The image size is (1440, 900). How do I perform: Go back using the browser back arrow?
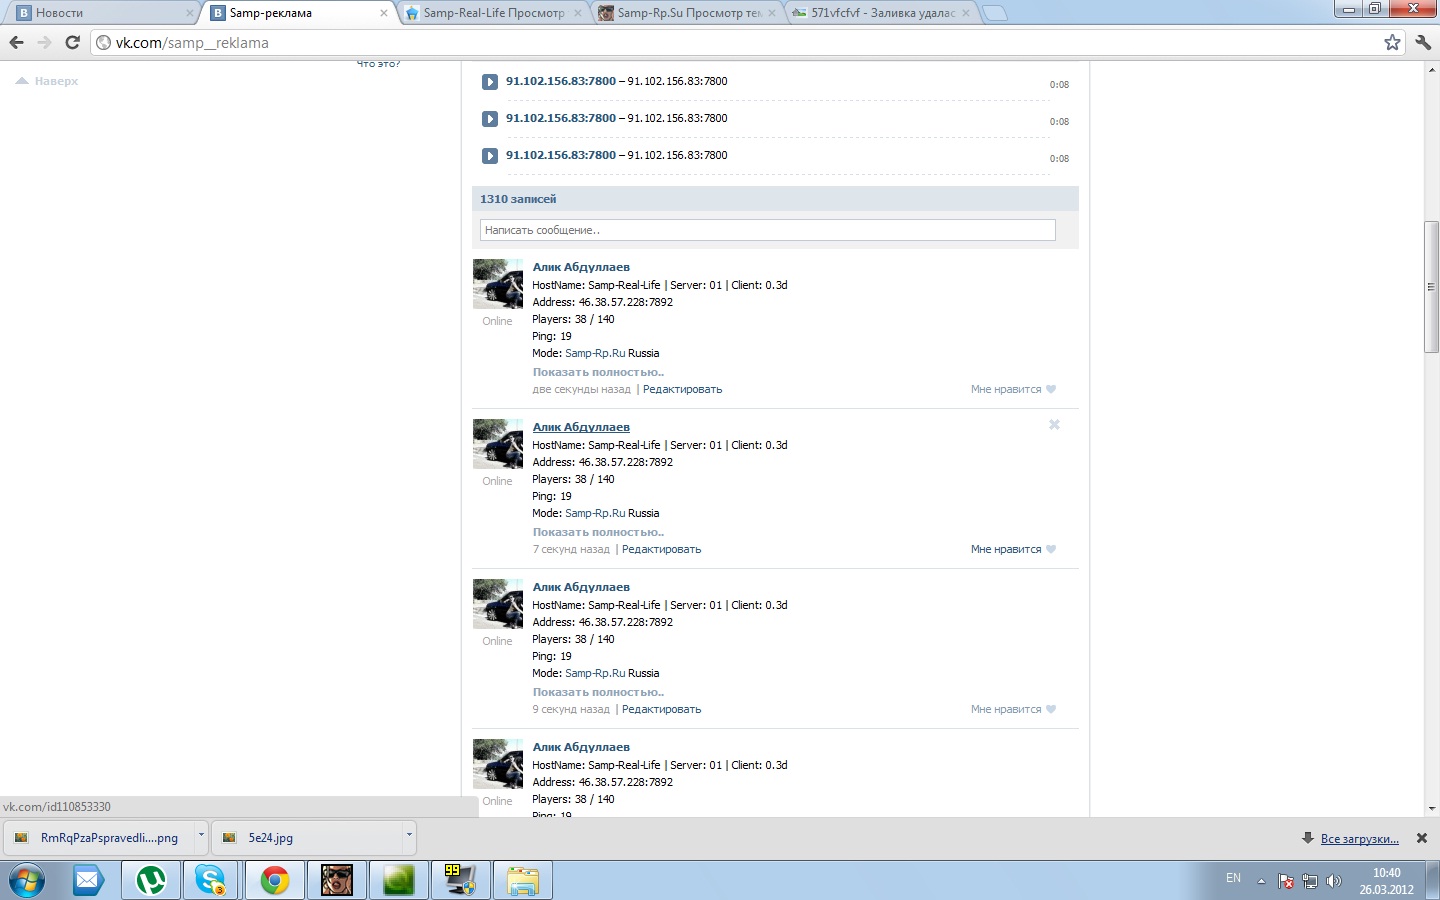(16, 42)
